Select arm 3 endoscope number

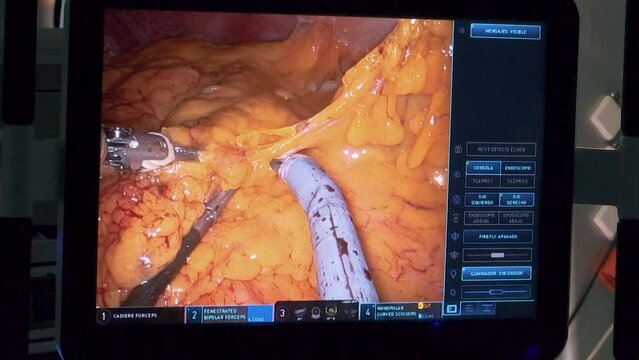[x=282, y=313]
